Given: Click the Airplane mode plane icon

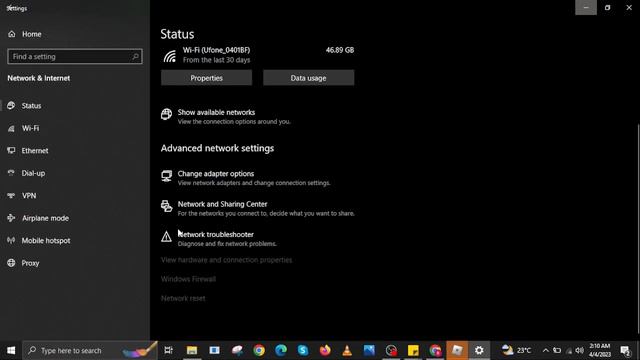Looking at the screenshot, I should pyautogui.click(x=11, y=218).
